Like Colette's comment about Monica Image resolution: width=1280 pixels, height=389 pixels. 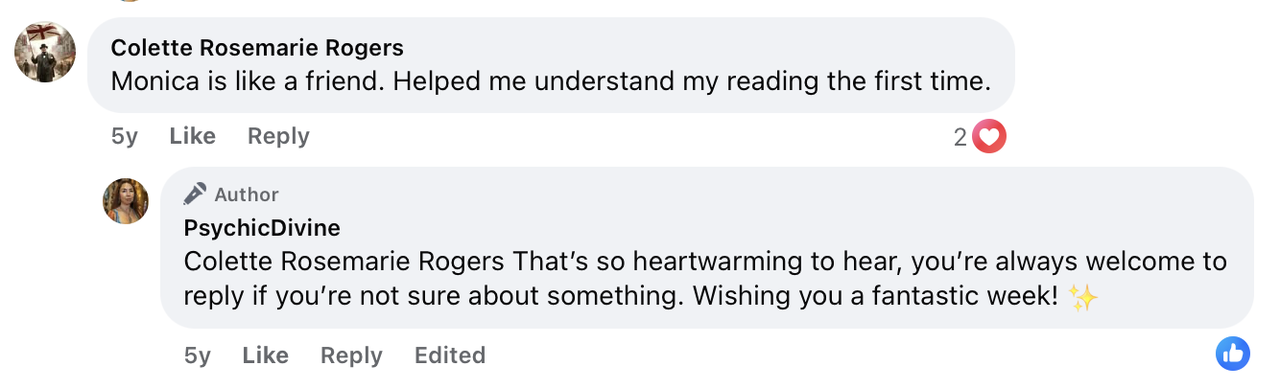click(192, 136)
